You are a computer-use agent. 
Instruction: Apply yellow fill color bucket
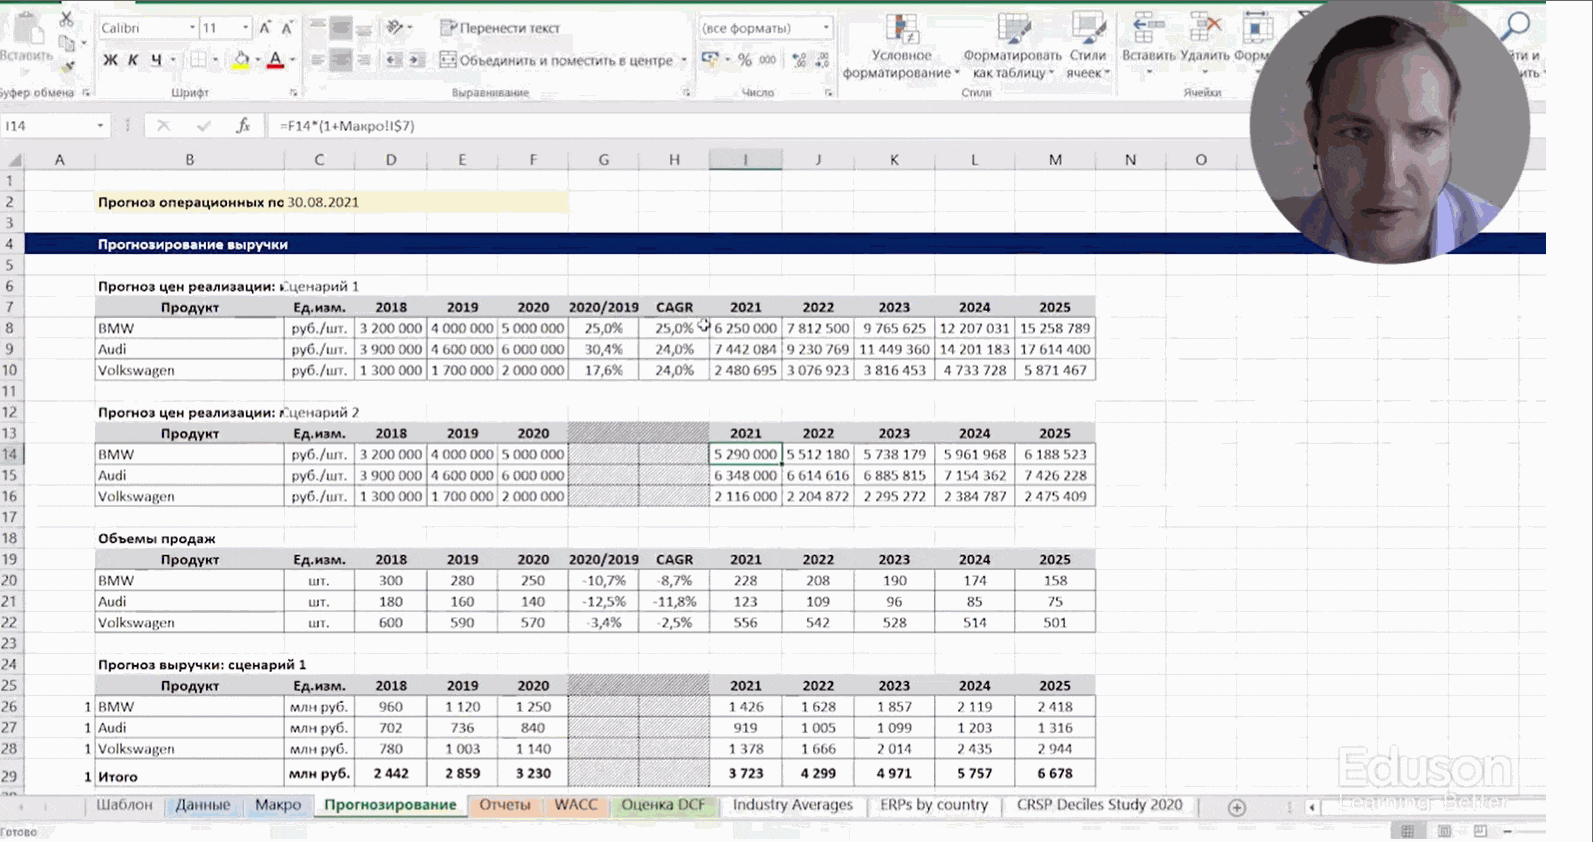[241, 60]
